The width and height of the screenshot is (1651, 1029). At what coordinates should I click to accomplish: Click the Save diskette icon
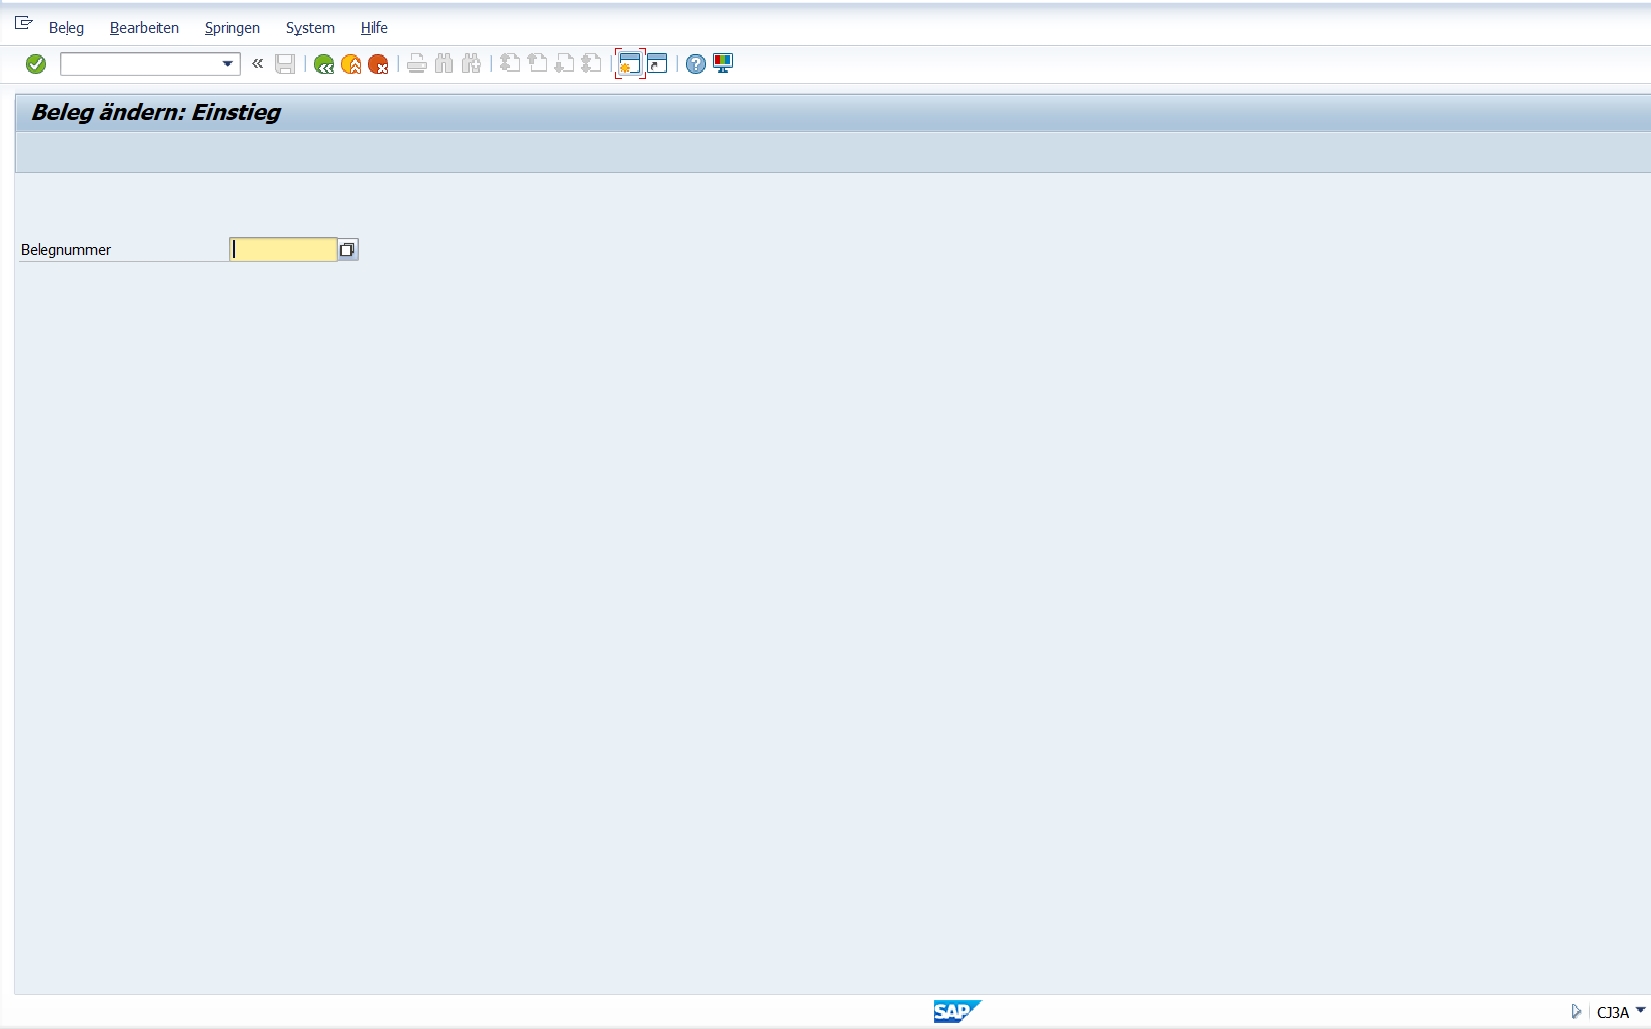coord(285,64)
